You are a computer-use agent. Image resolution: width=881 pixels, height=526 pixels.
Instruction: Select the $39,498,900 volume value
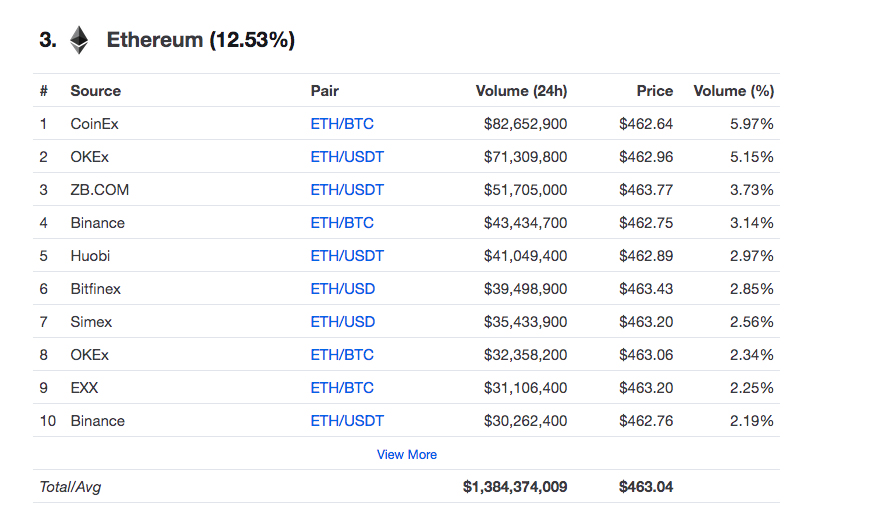pos(525,289)
